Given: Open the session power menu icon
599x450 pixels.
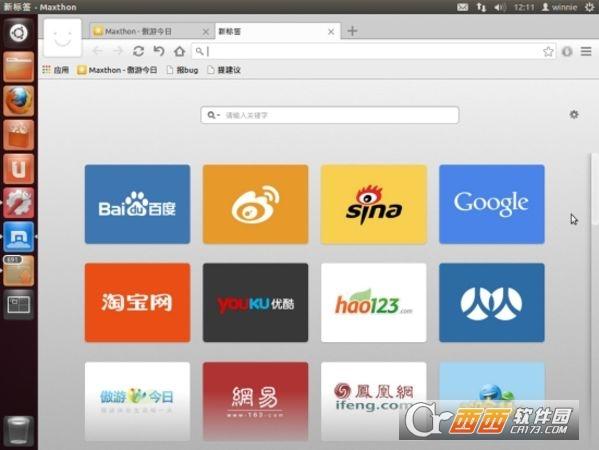Looking at the screenshot, I should pyautogui.click(x=590, y=7).
